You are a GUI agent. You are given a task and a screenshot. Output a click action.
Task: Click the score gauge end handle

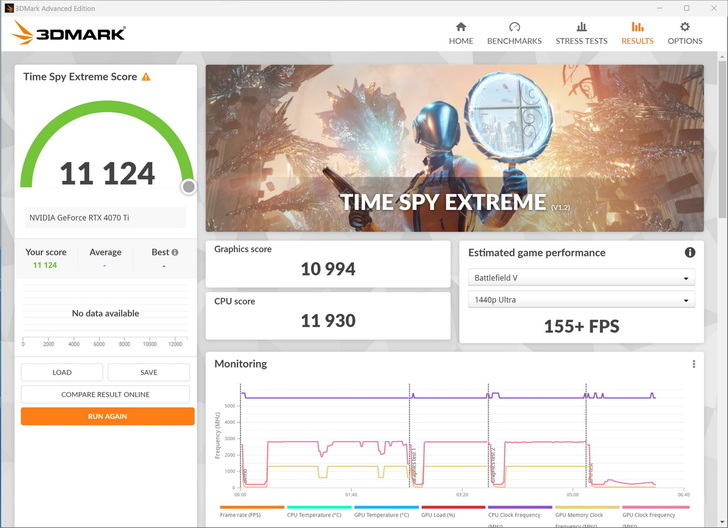(188, 187)
